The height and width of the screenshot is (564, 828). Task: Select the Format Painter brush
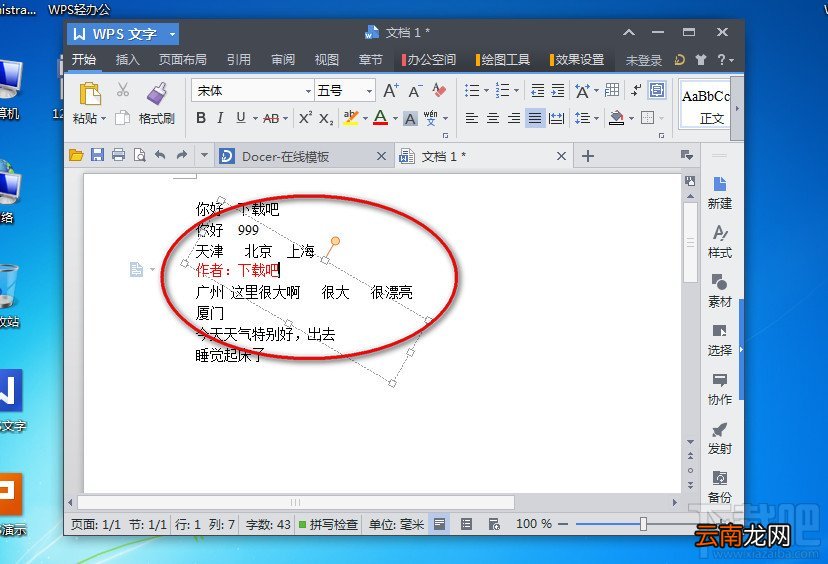tap(157, 93)
